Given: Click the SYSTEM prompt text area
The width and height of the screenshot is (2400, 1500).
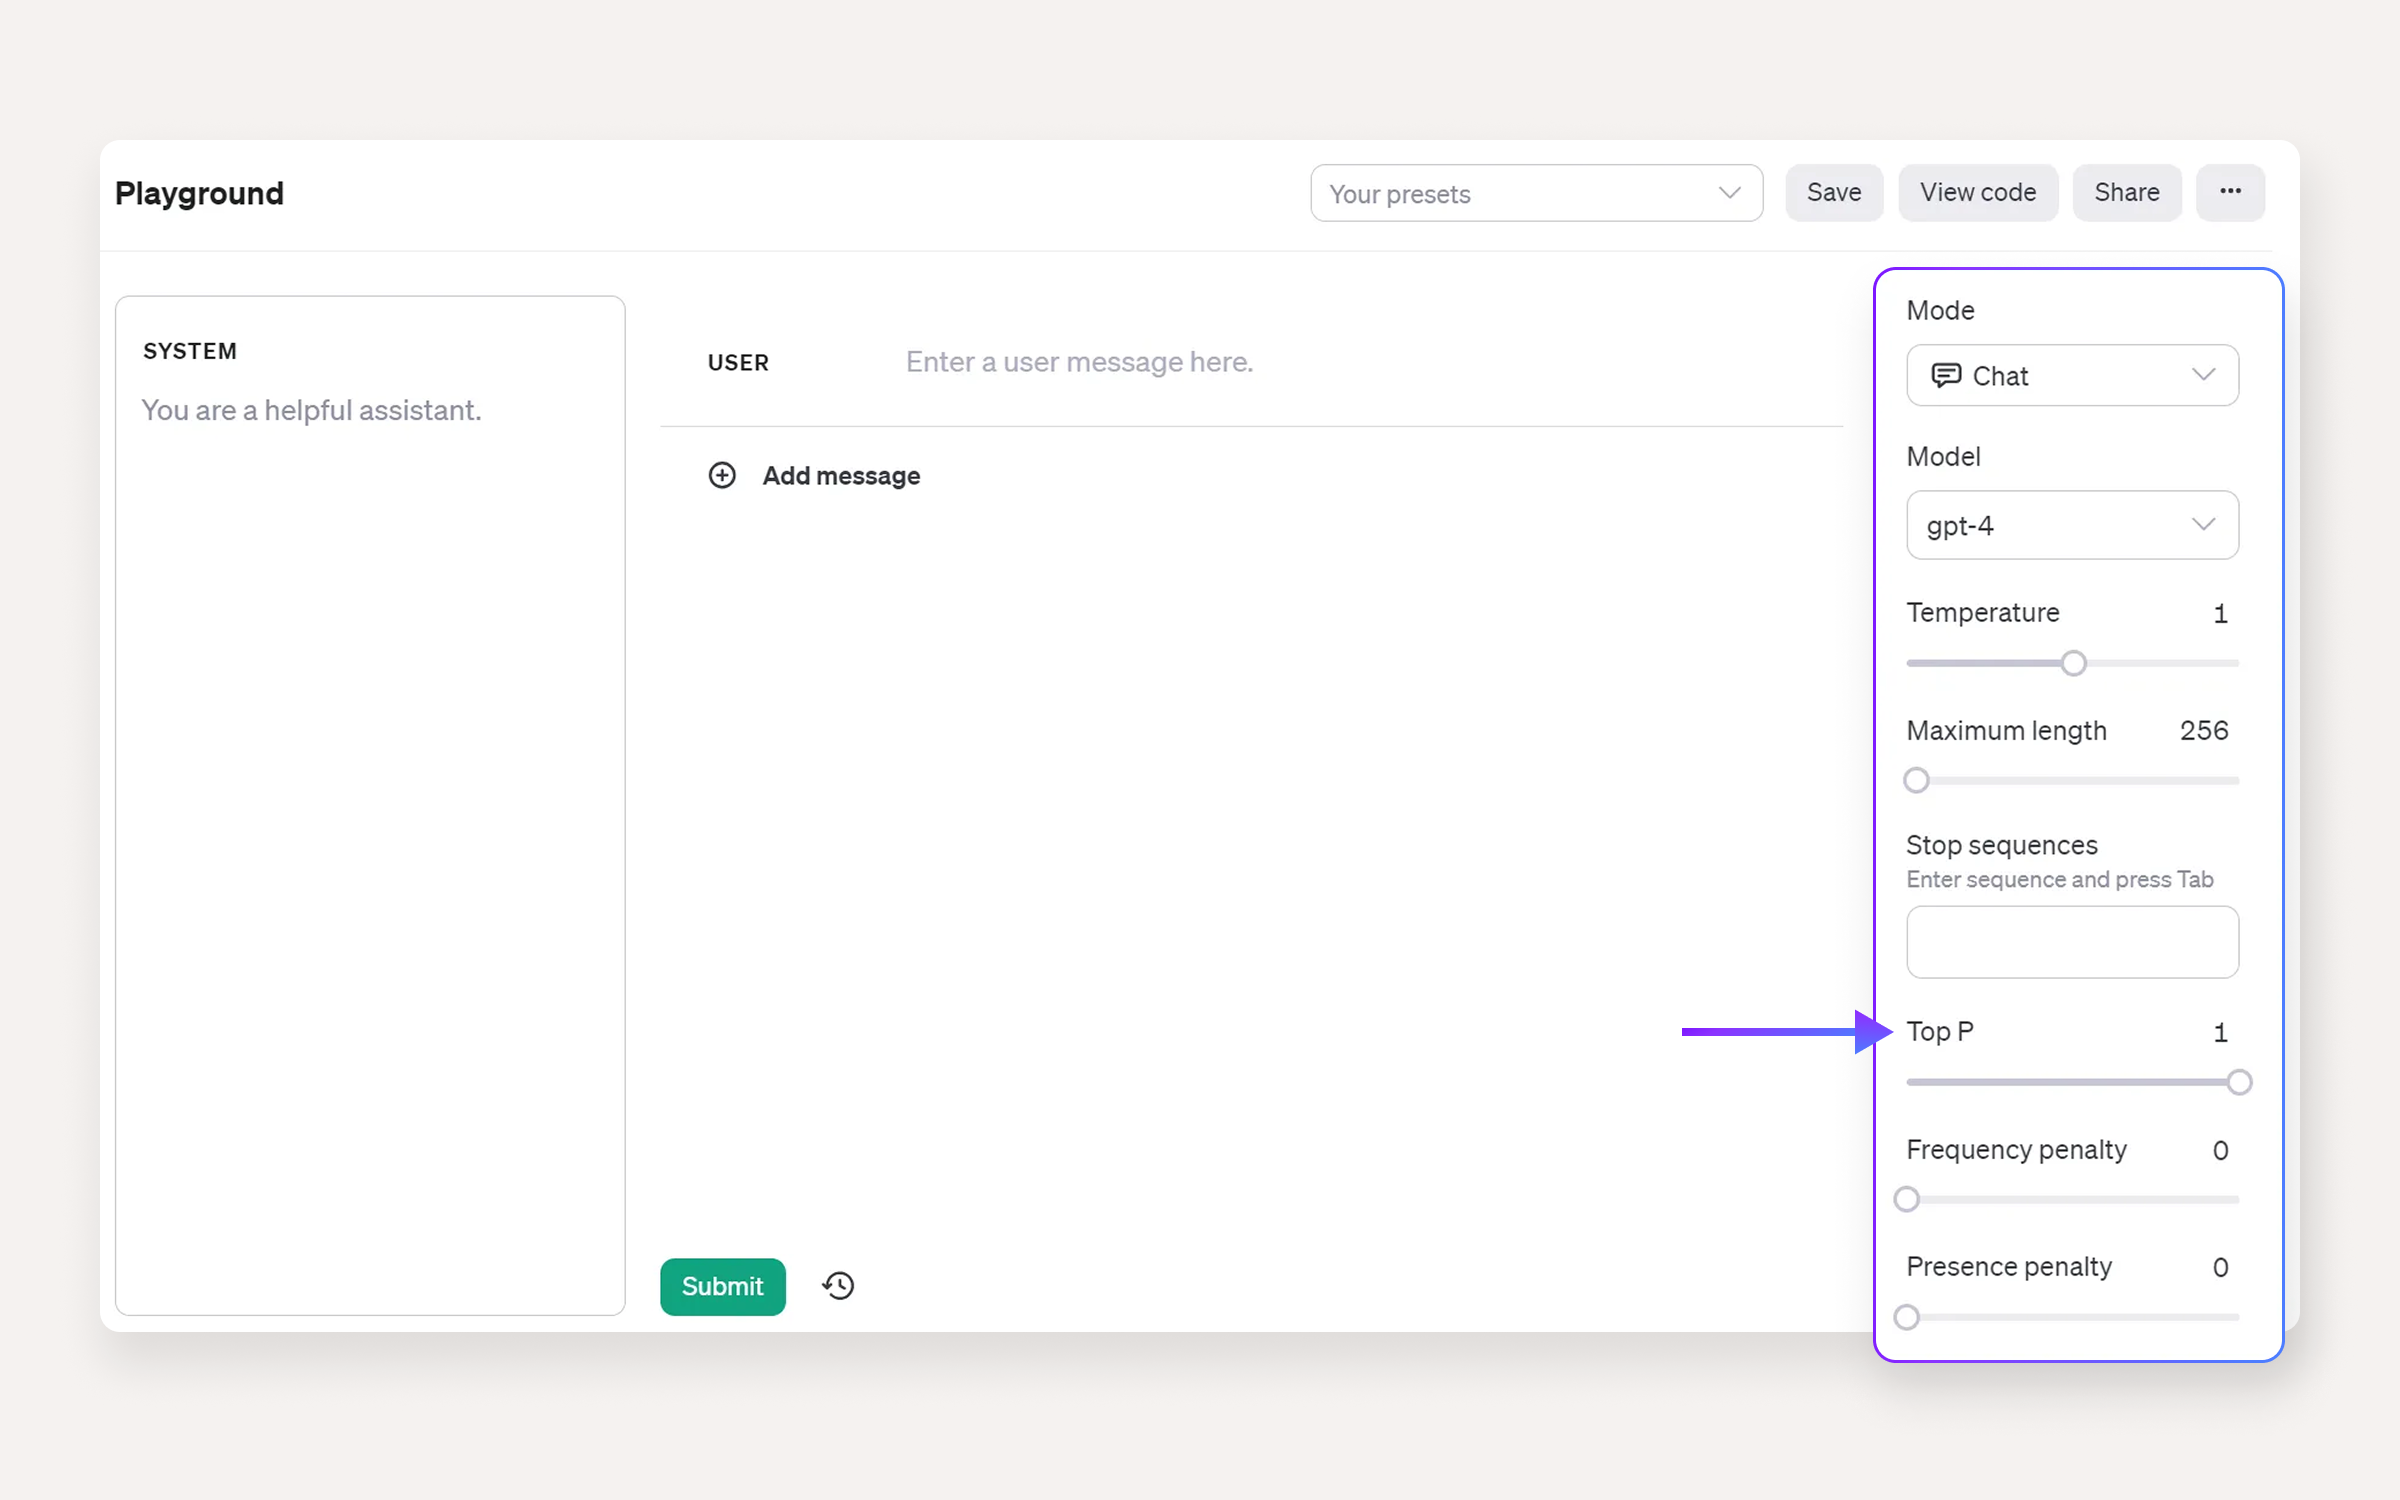Looking at the screenshot, I should (x=370, y=800).
